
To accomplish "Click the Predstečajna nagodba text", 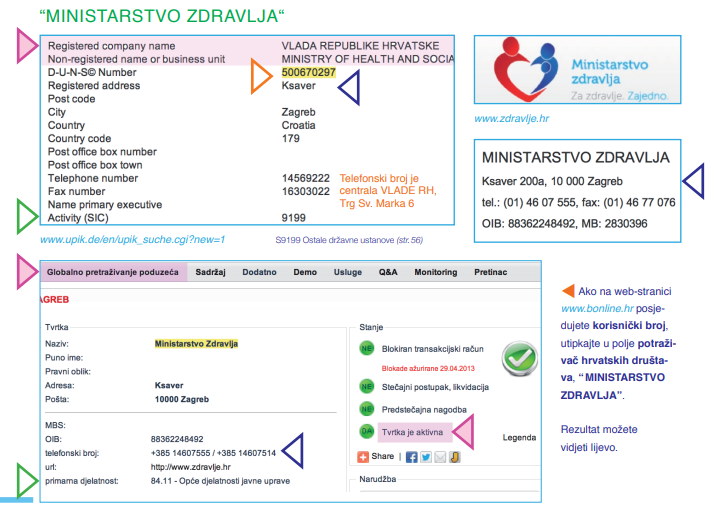I will (x=424, y=410).
